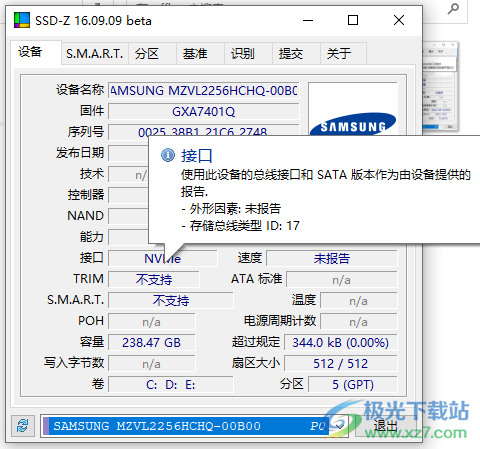Image resolution: width=480 pixels, height=449 pixels.
Task: Click the 电源周期计数 n/a field
Action: tap(359, 321)
